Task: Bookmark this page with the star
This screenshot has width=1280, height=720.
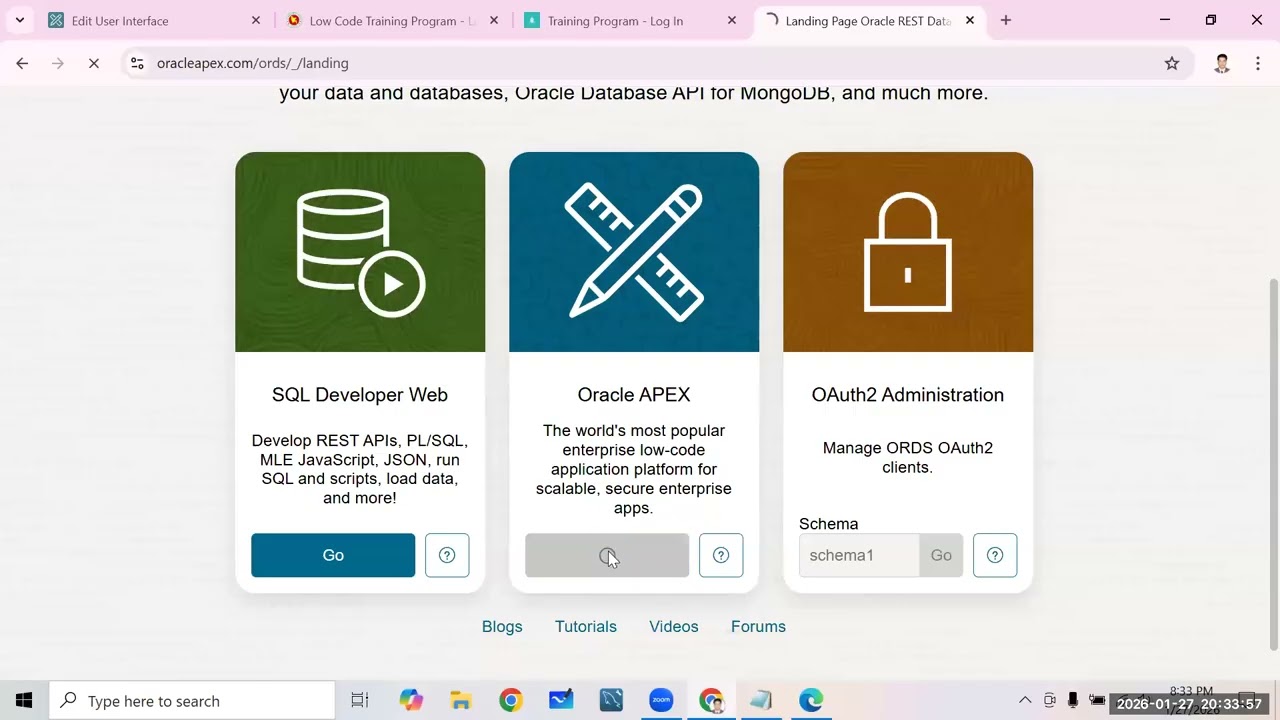Action: click(x=1172, y=63)
